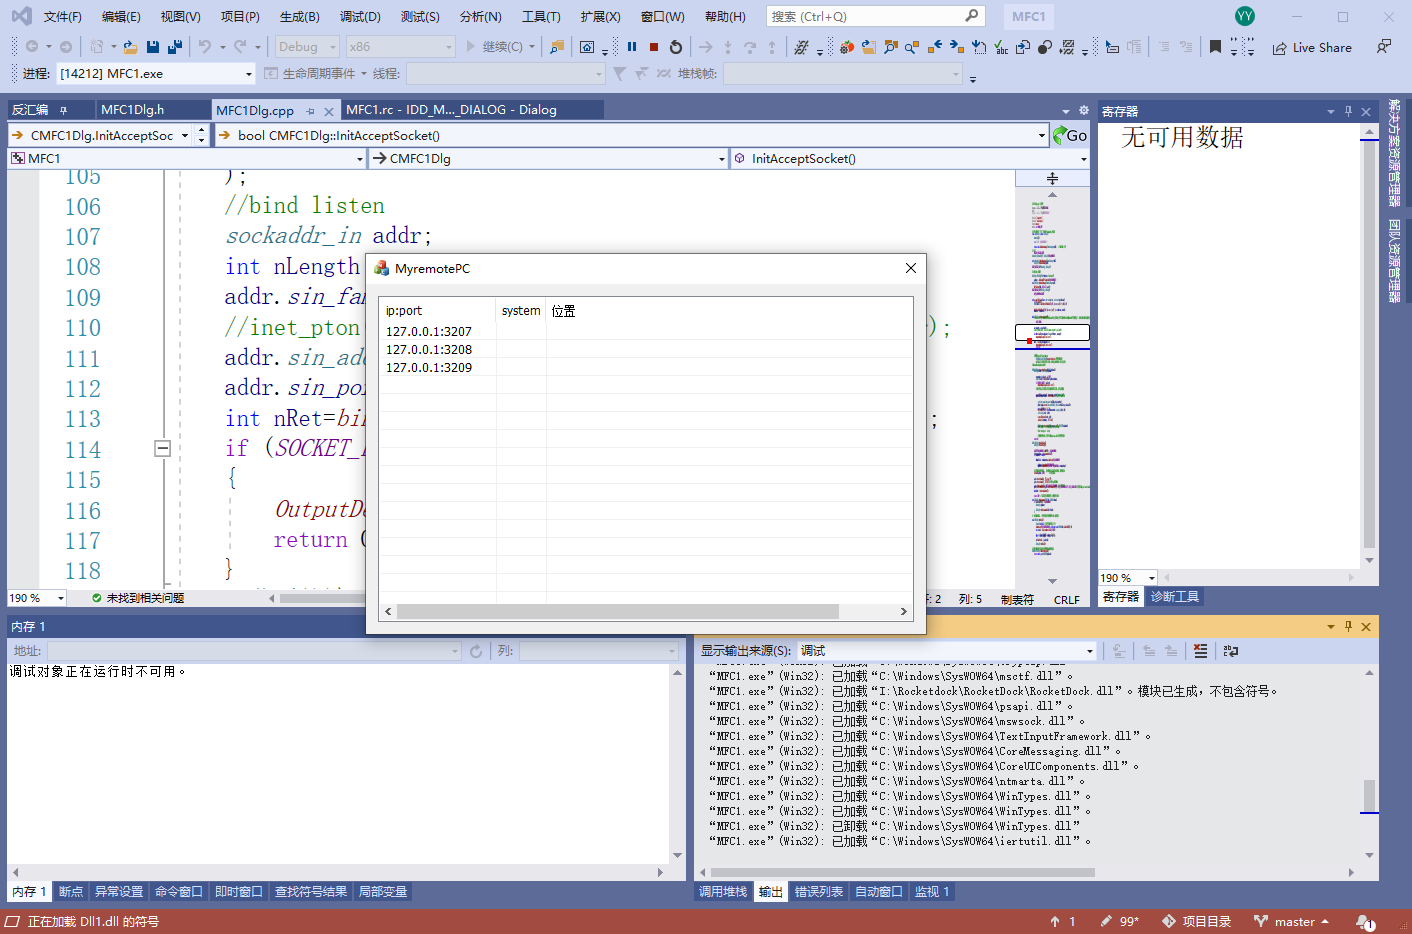Collapse the if block on line 114

click(162, 449)
